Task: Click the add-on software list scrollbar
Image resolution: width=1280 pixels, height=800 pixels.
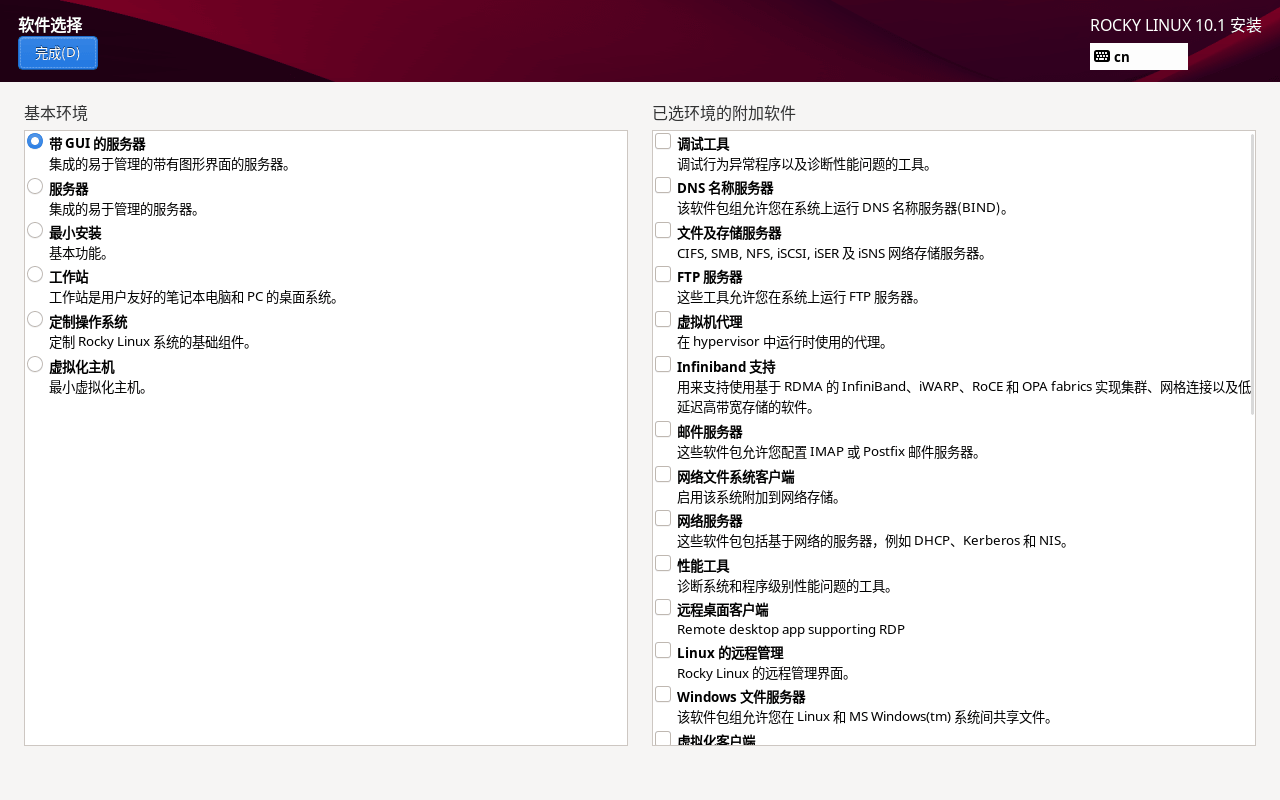Action: click(1252, 274)
